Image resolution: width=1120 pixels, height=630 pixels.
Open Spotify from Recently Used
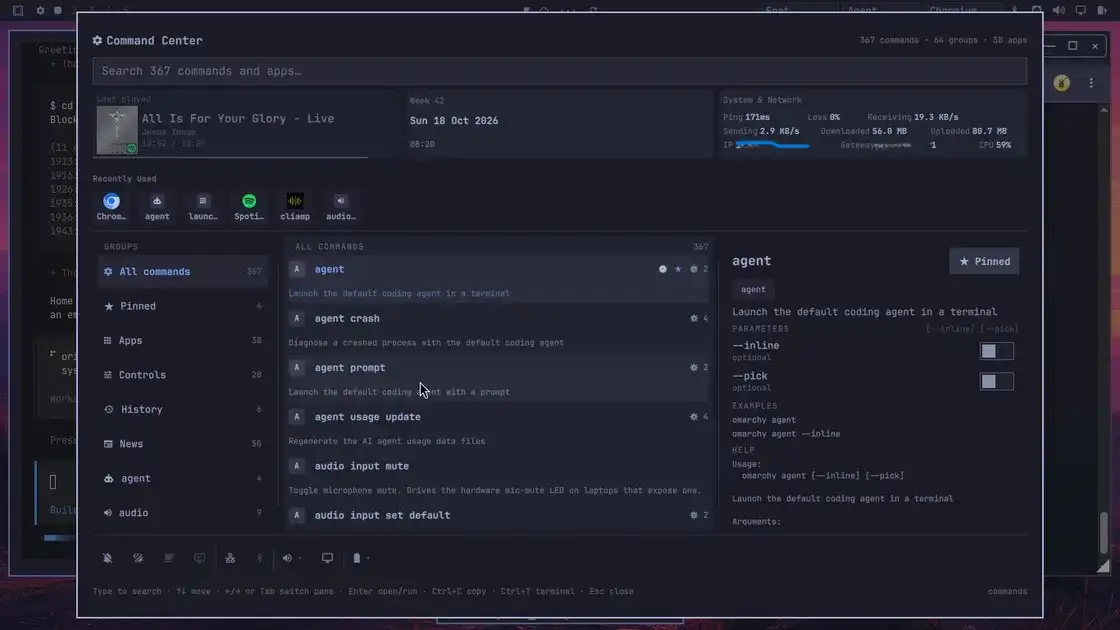pos(249,206)
